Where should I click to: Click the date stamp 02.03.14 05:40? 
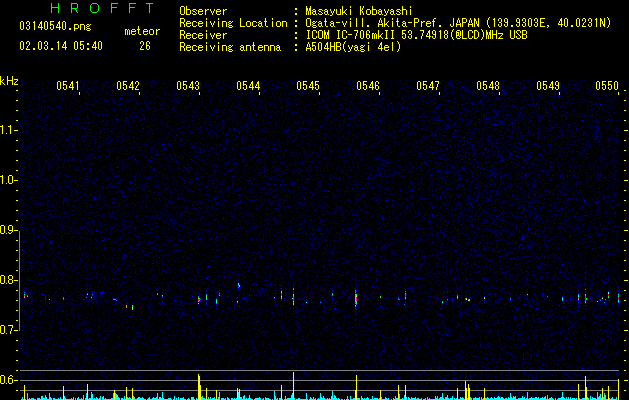(x=61, y=46)
